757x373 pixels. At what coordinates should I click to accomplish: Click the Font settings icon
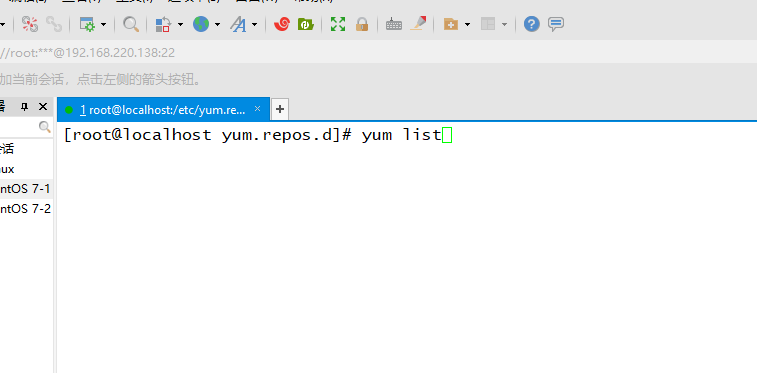coord(238,24)
